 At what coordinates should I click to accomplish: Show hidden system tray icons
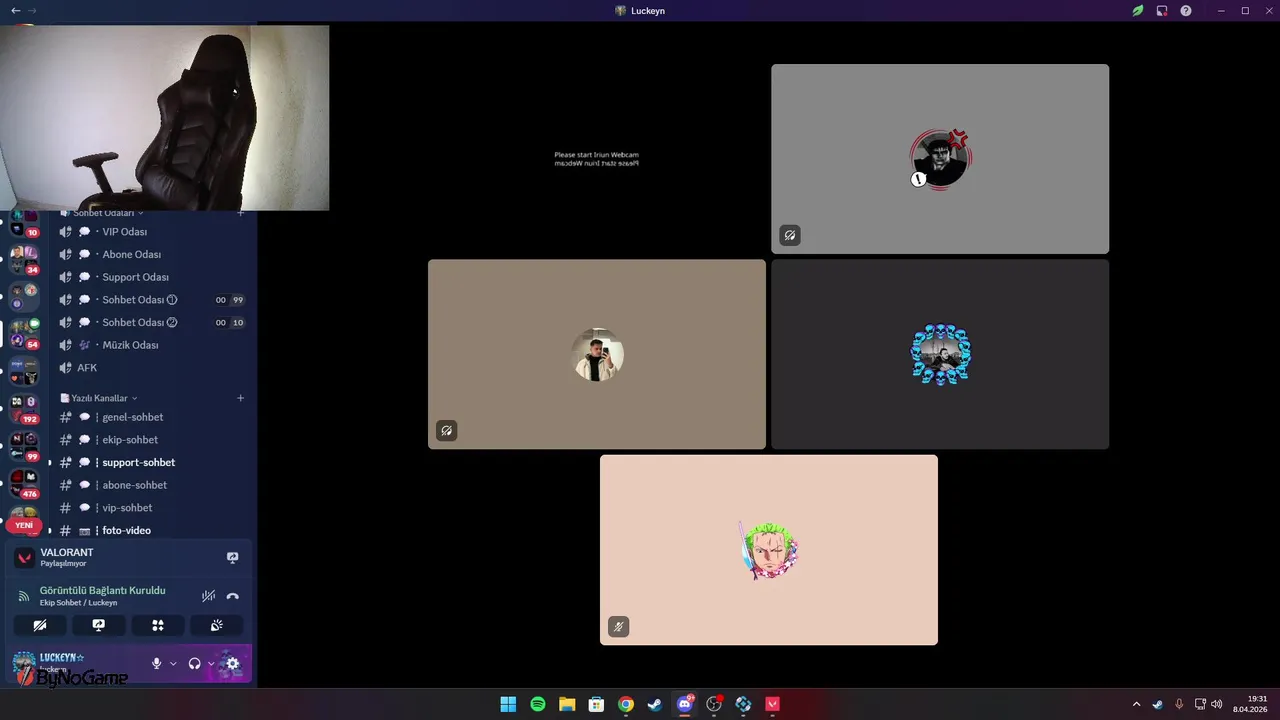1136,704
